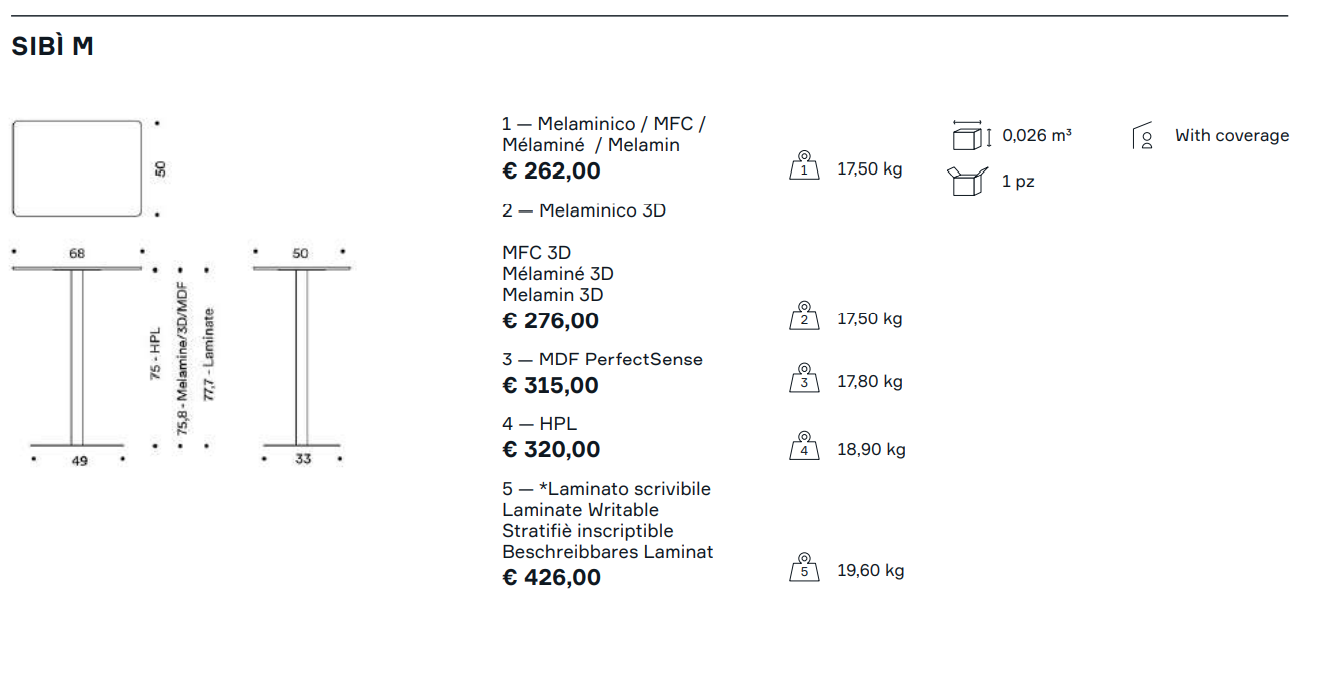Click the SIBÌ M product title
The height and width of the screenshot is (698, 1326).
click(x=52, y=46)
